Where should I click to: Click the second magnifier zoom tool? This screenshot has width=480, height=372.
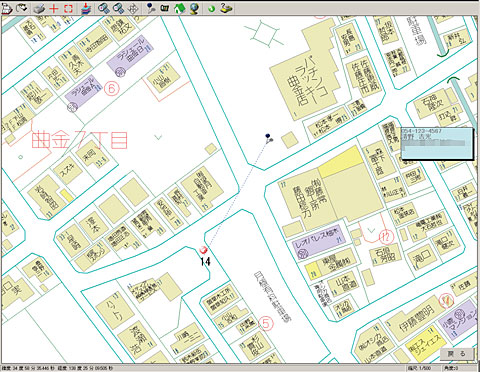pyautogui.click(x=119, y=8)
